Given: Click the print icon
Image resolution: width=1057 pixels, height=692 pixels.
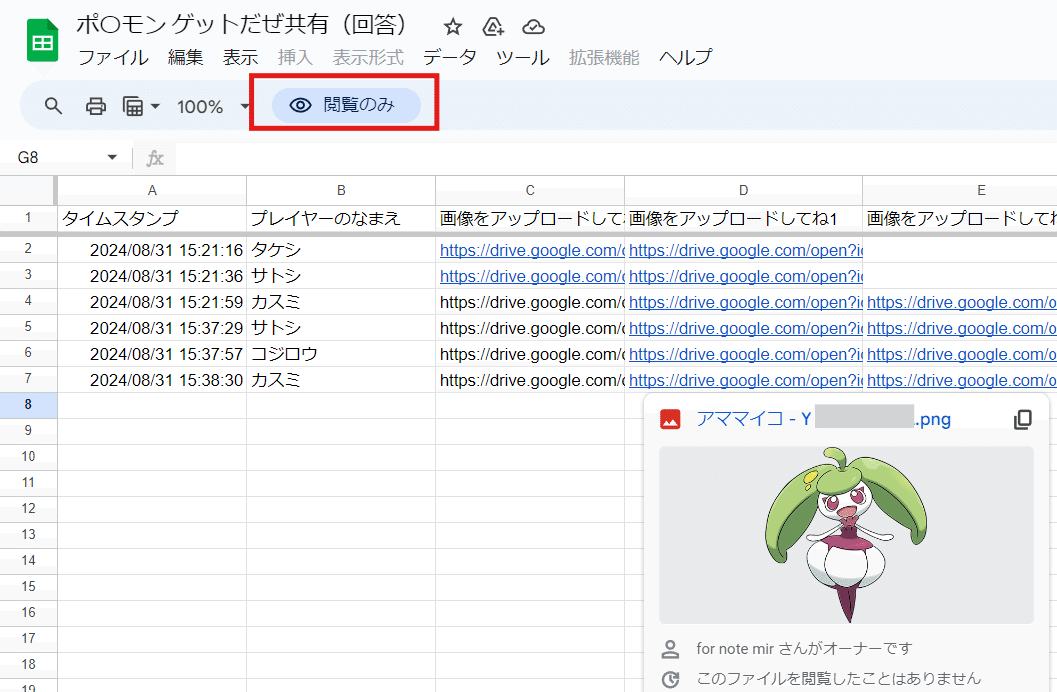Looking at the screenshot, I should [x=96, y=106].
